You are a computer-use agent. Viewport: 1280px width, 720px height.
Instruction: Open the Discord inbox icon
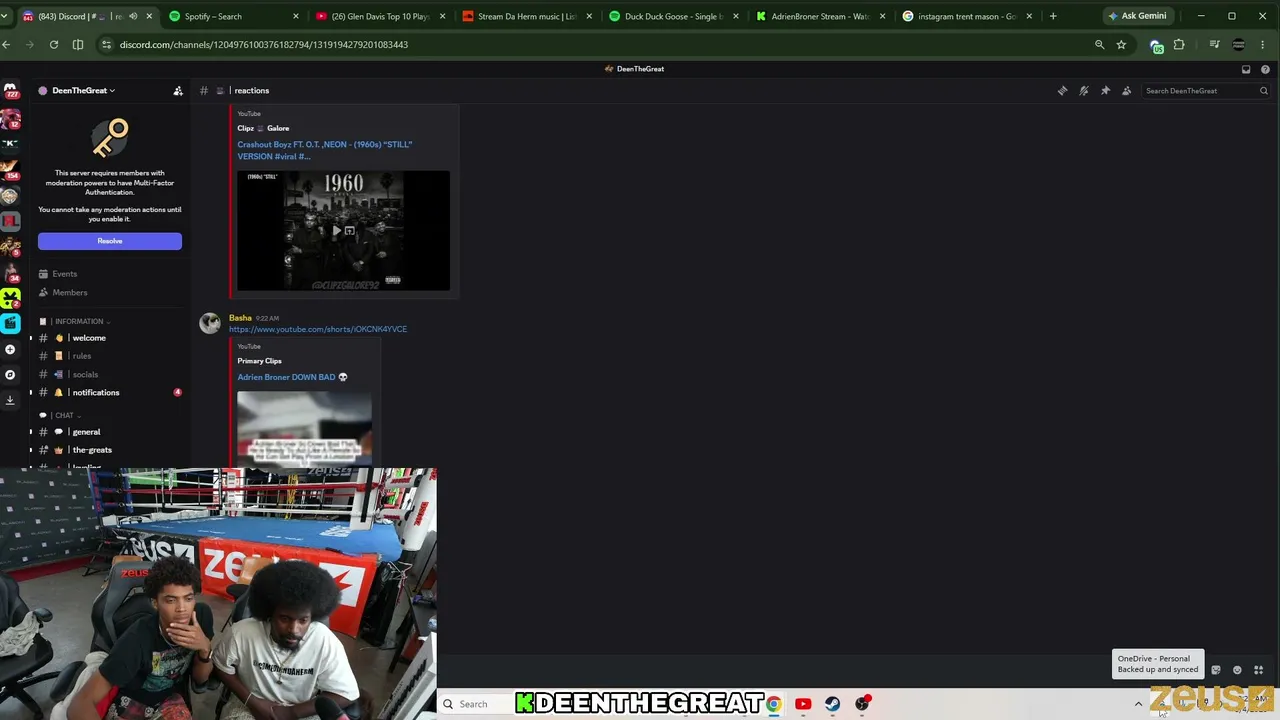tap(1246, 69)
